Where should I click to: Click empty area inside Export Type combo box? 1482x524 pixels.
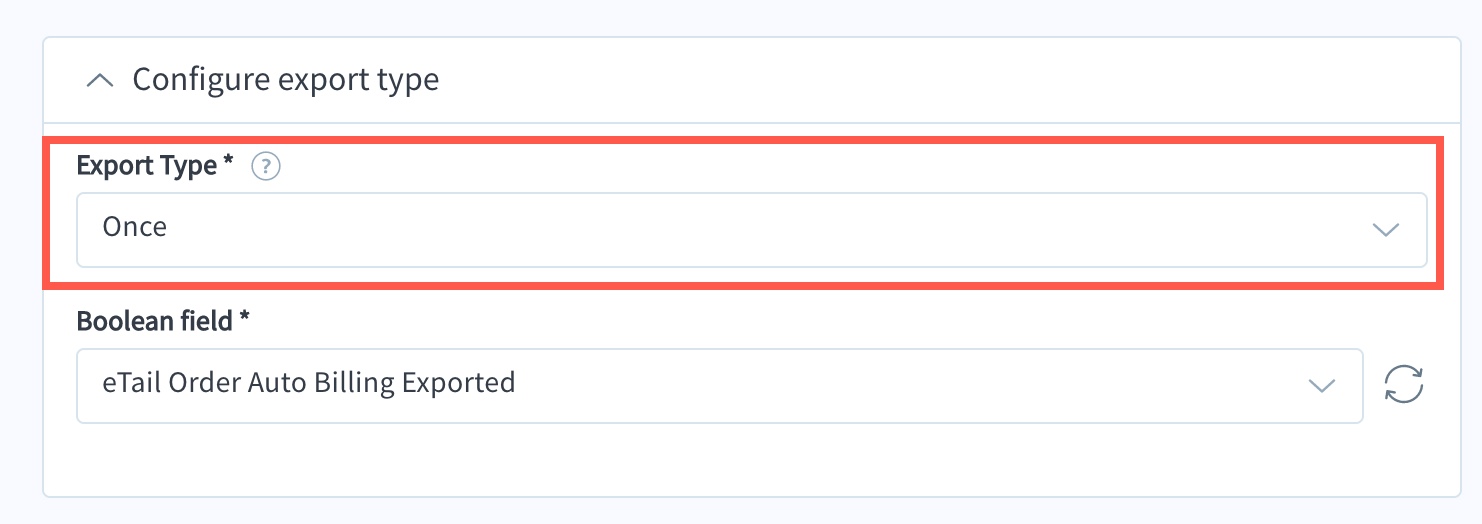pyautogui.click(x=760, y=230)
